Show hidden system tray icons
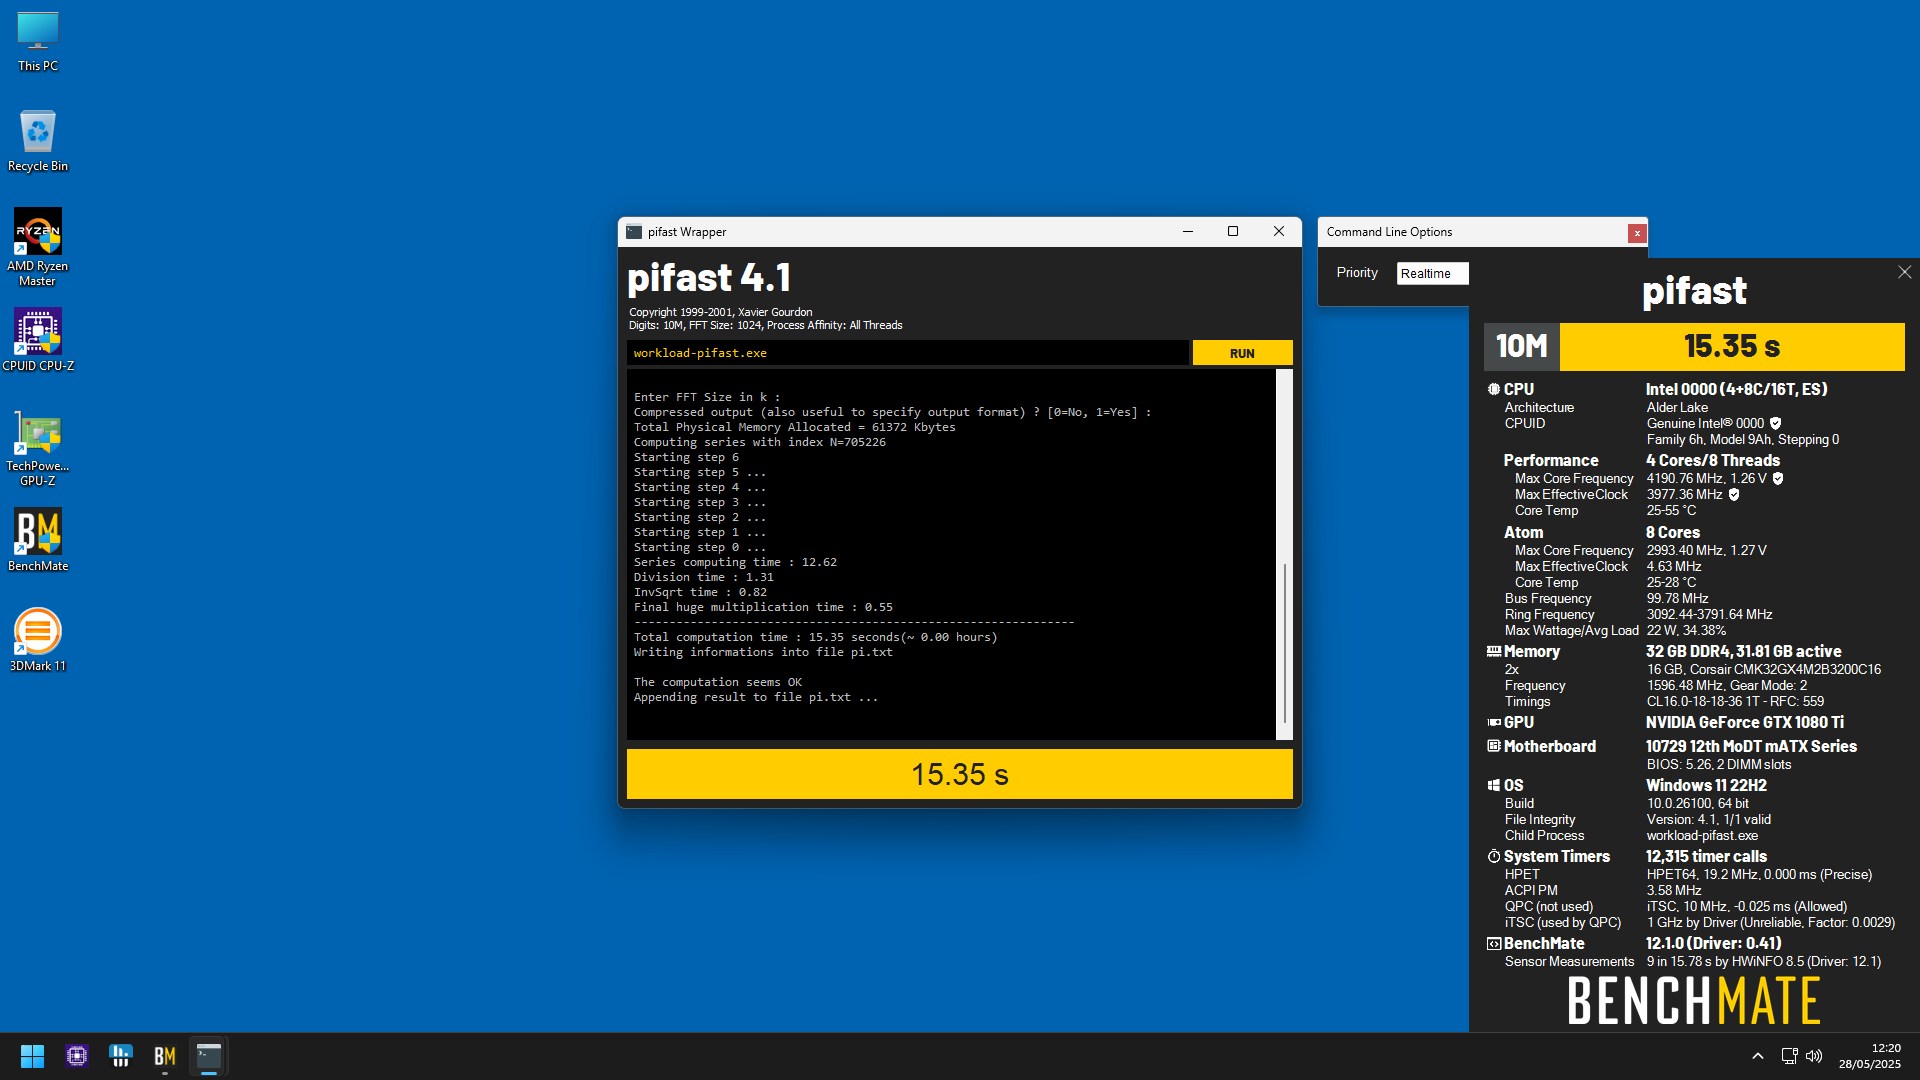Viewport: 1920px width, 1080px height. pyautogui.click(x=1757, y=1056)
